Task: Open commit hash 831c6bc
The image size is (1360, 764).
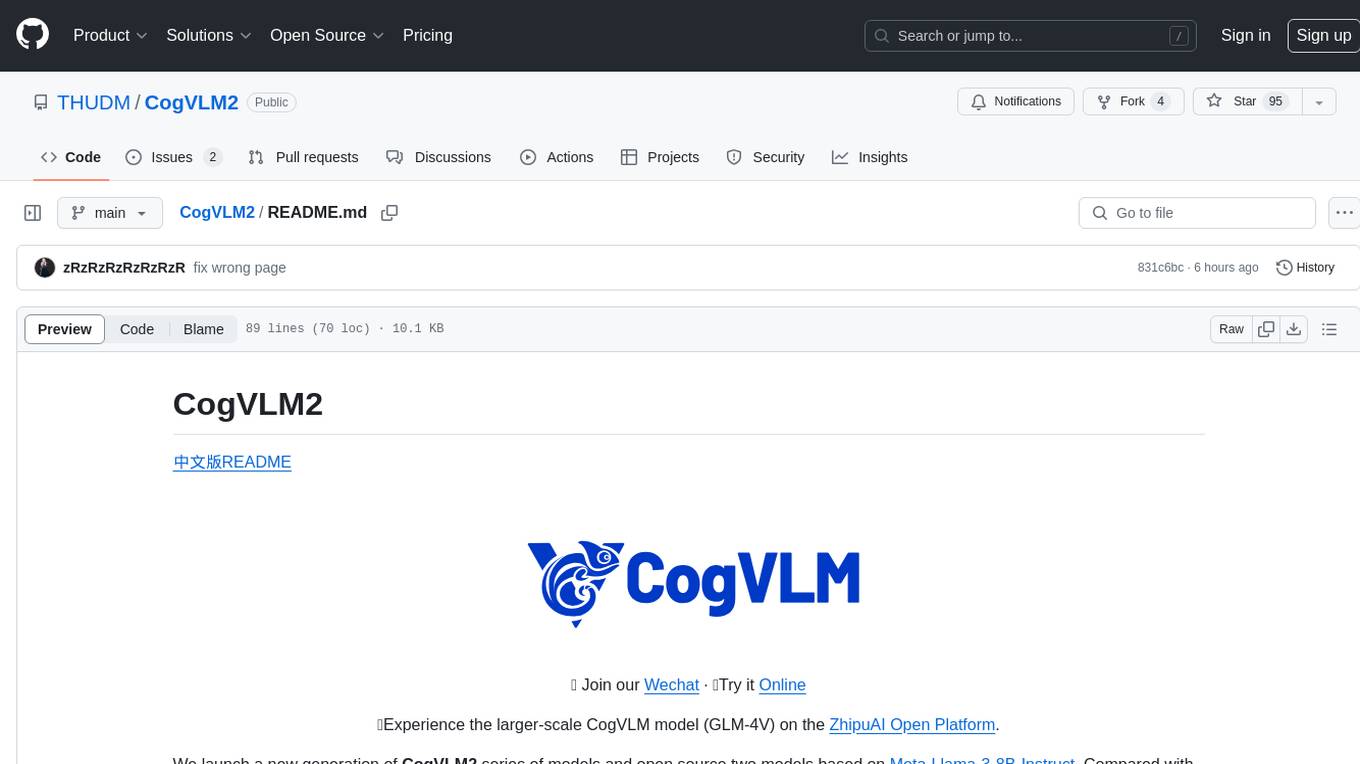Action: tap(1160, 268)
